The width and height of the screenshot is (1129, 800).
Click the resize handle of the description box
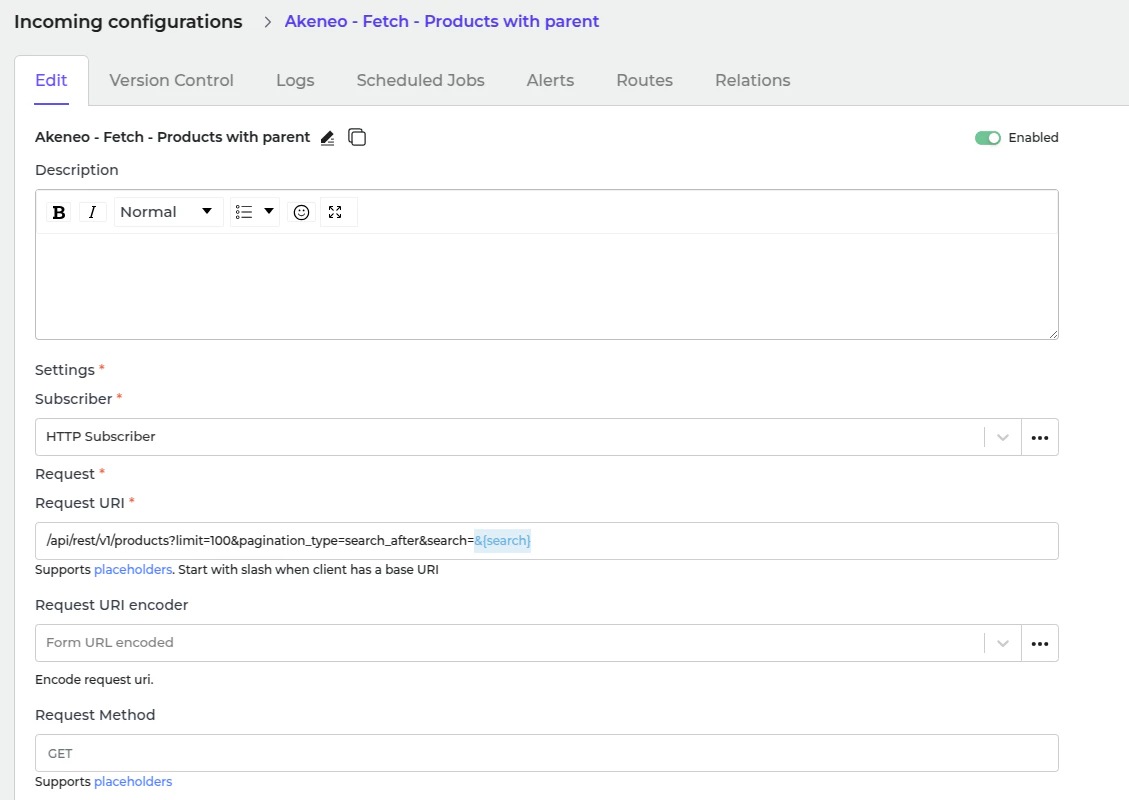1053,334
